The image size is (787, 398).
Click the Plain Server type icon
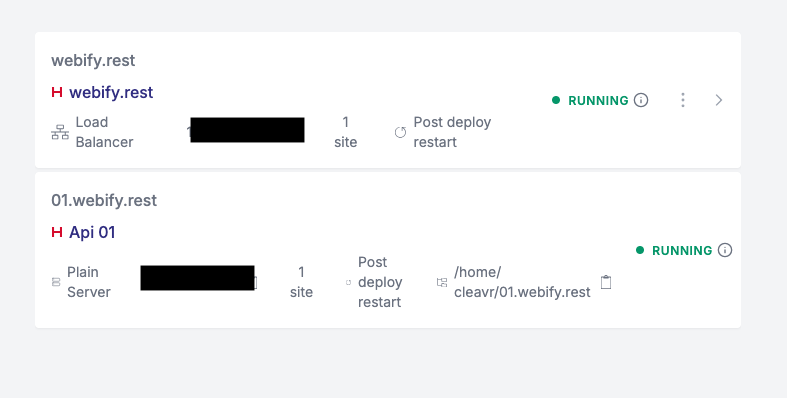coord(56,283)
